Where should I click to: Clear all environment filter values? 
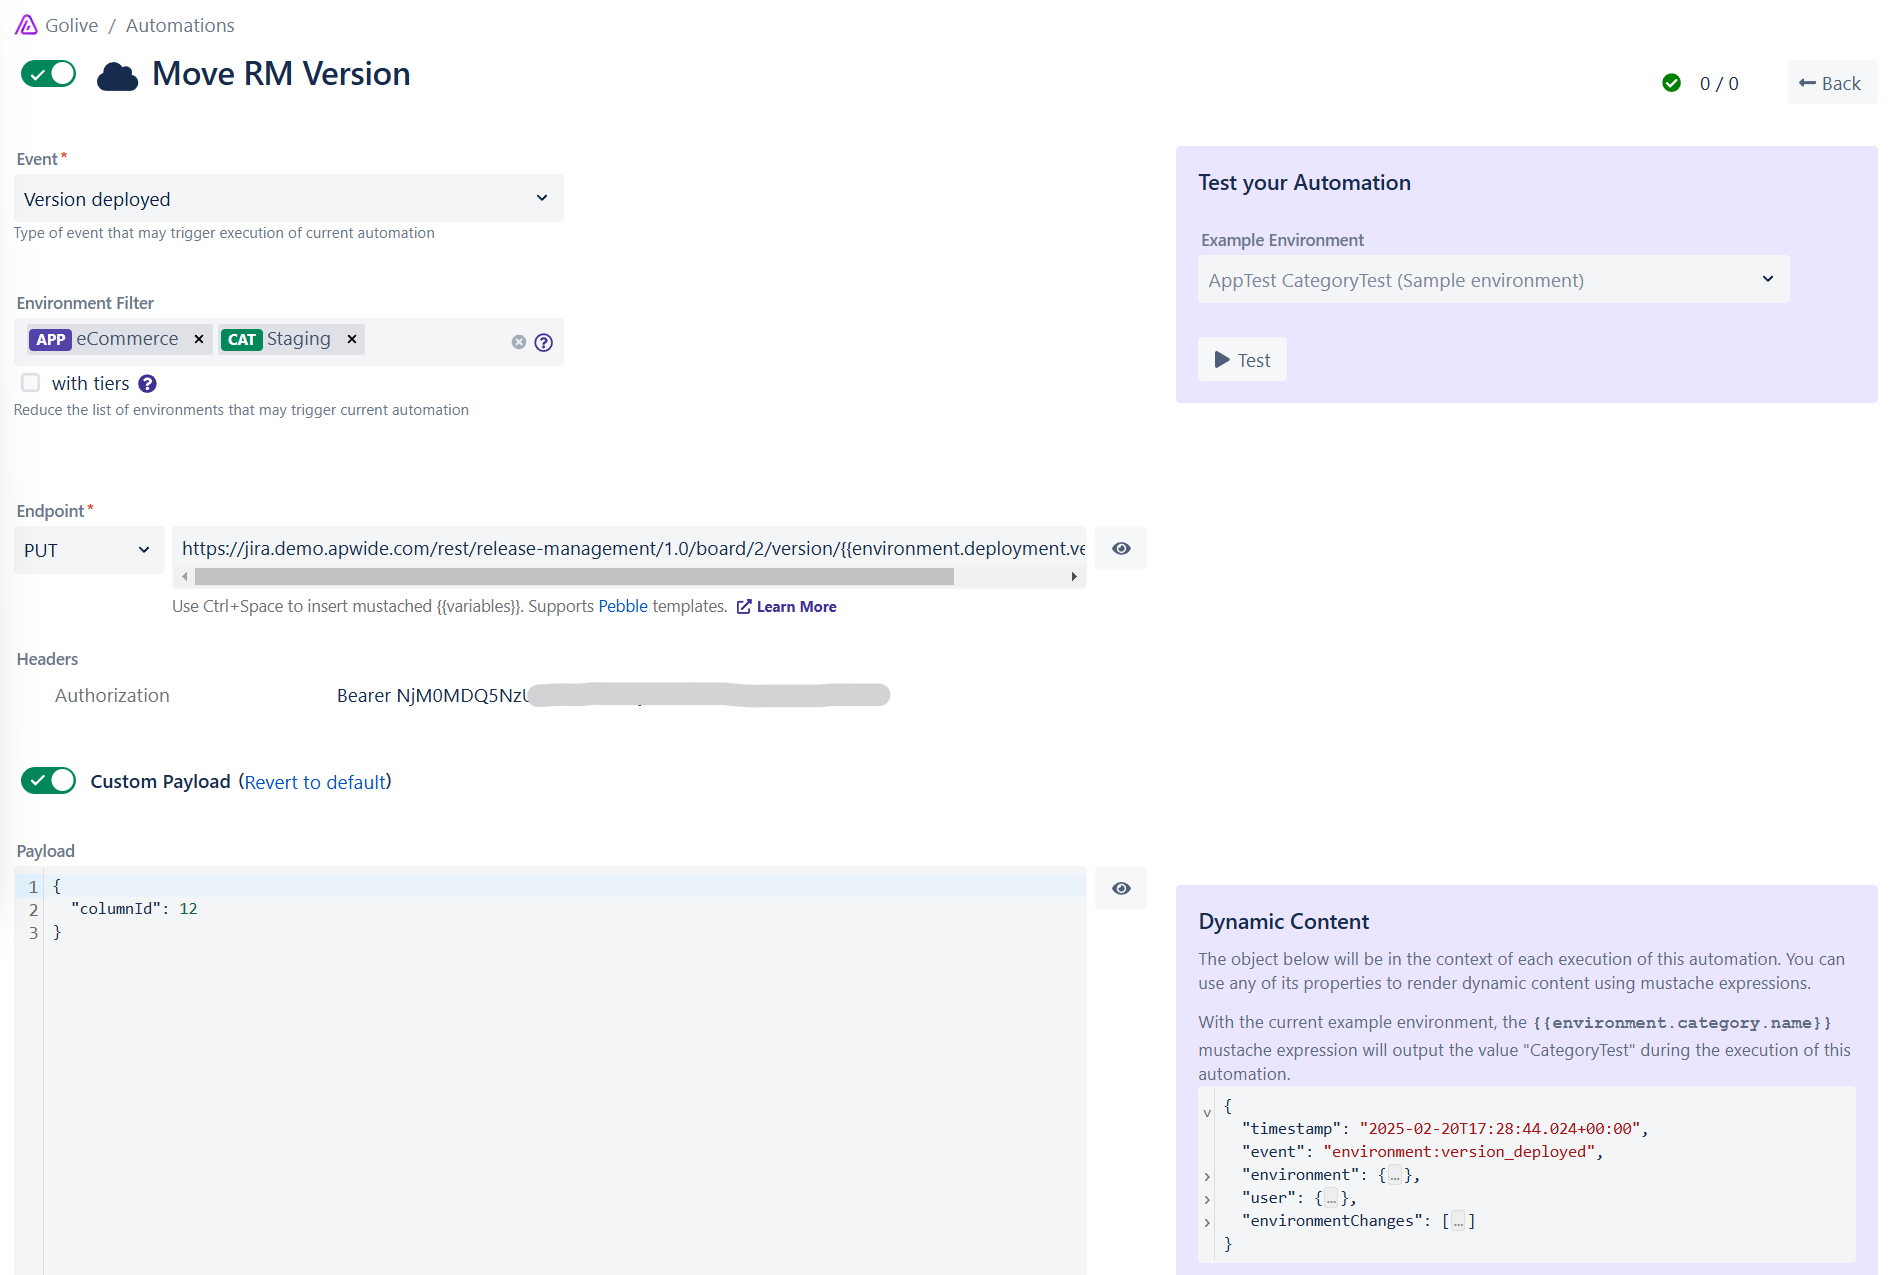(518, 342)
